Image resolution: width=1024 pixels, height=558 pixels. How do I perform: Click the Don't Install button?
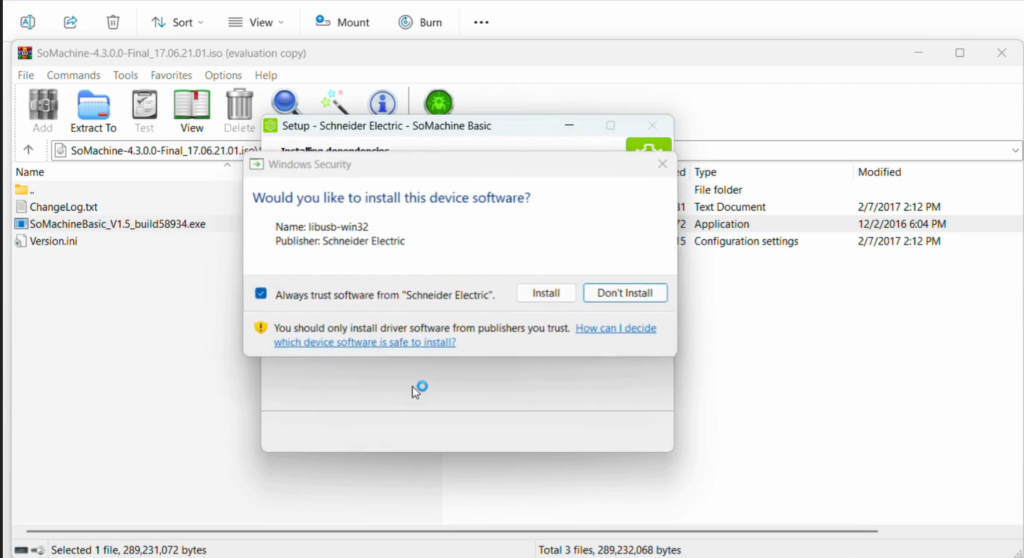(625, 293)
